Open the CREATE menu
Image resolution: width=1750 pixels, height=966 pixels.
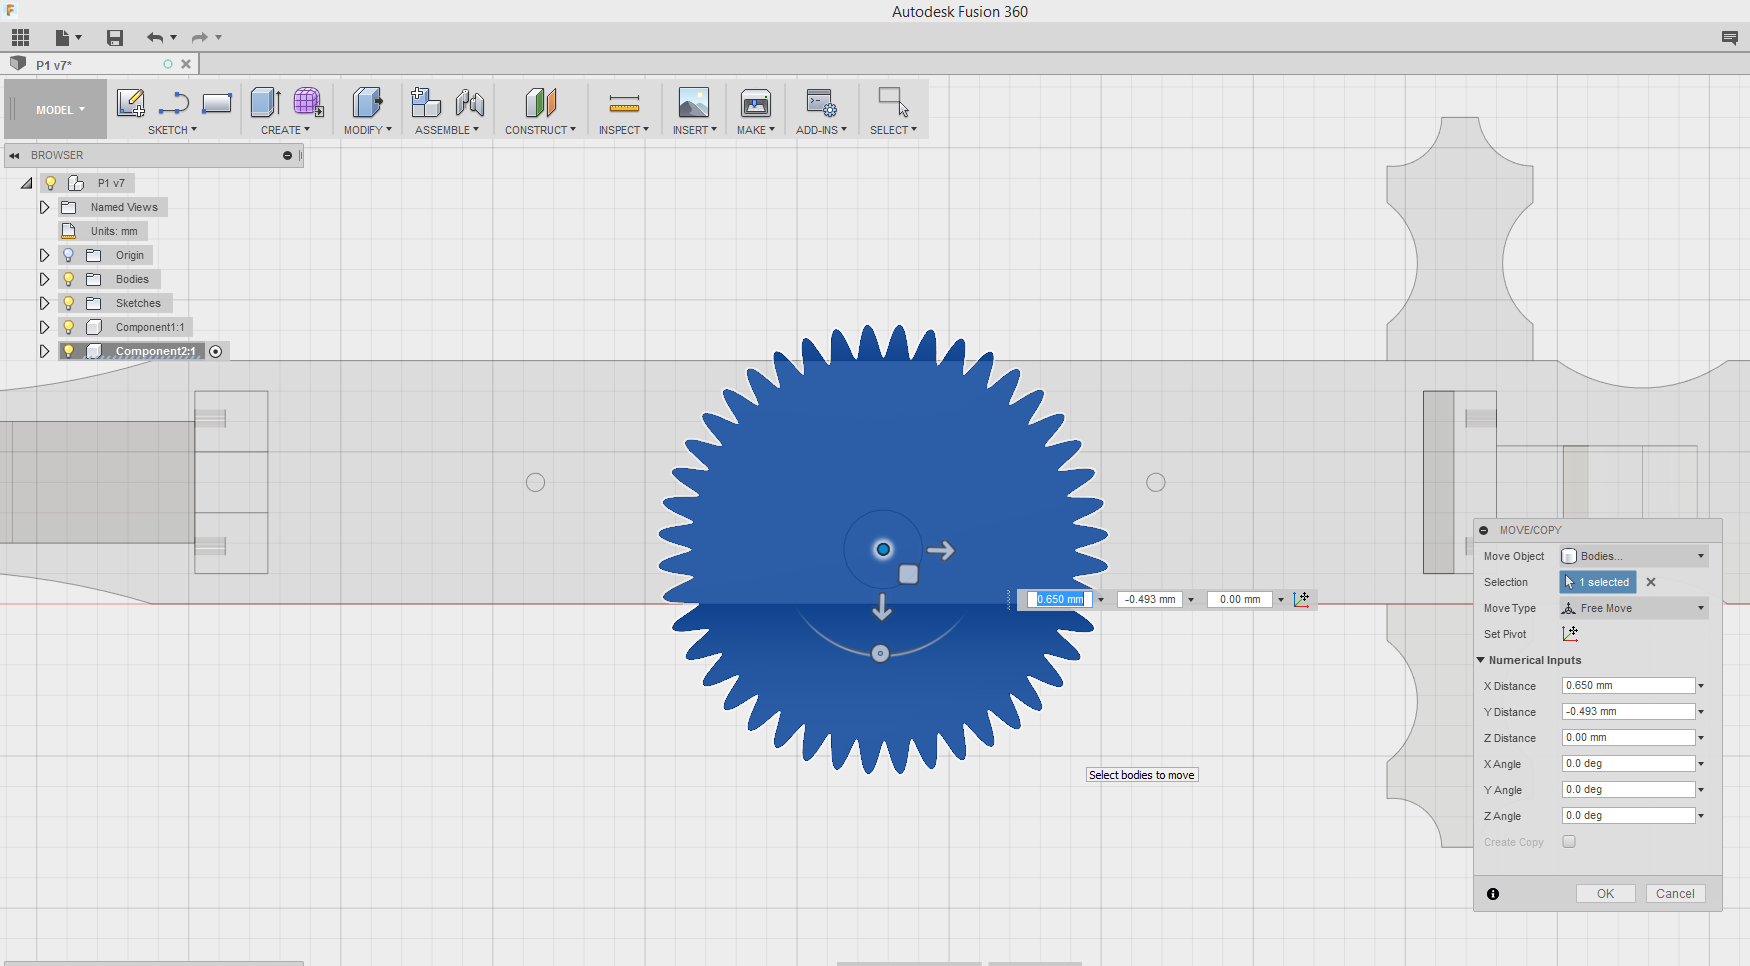(x=285, y=130)
